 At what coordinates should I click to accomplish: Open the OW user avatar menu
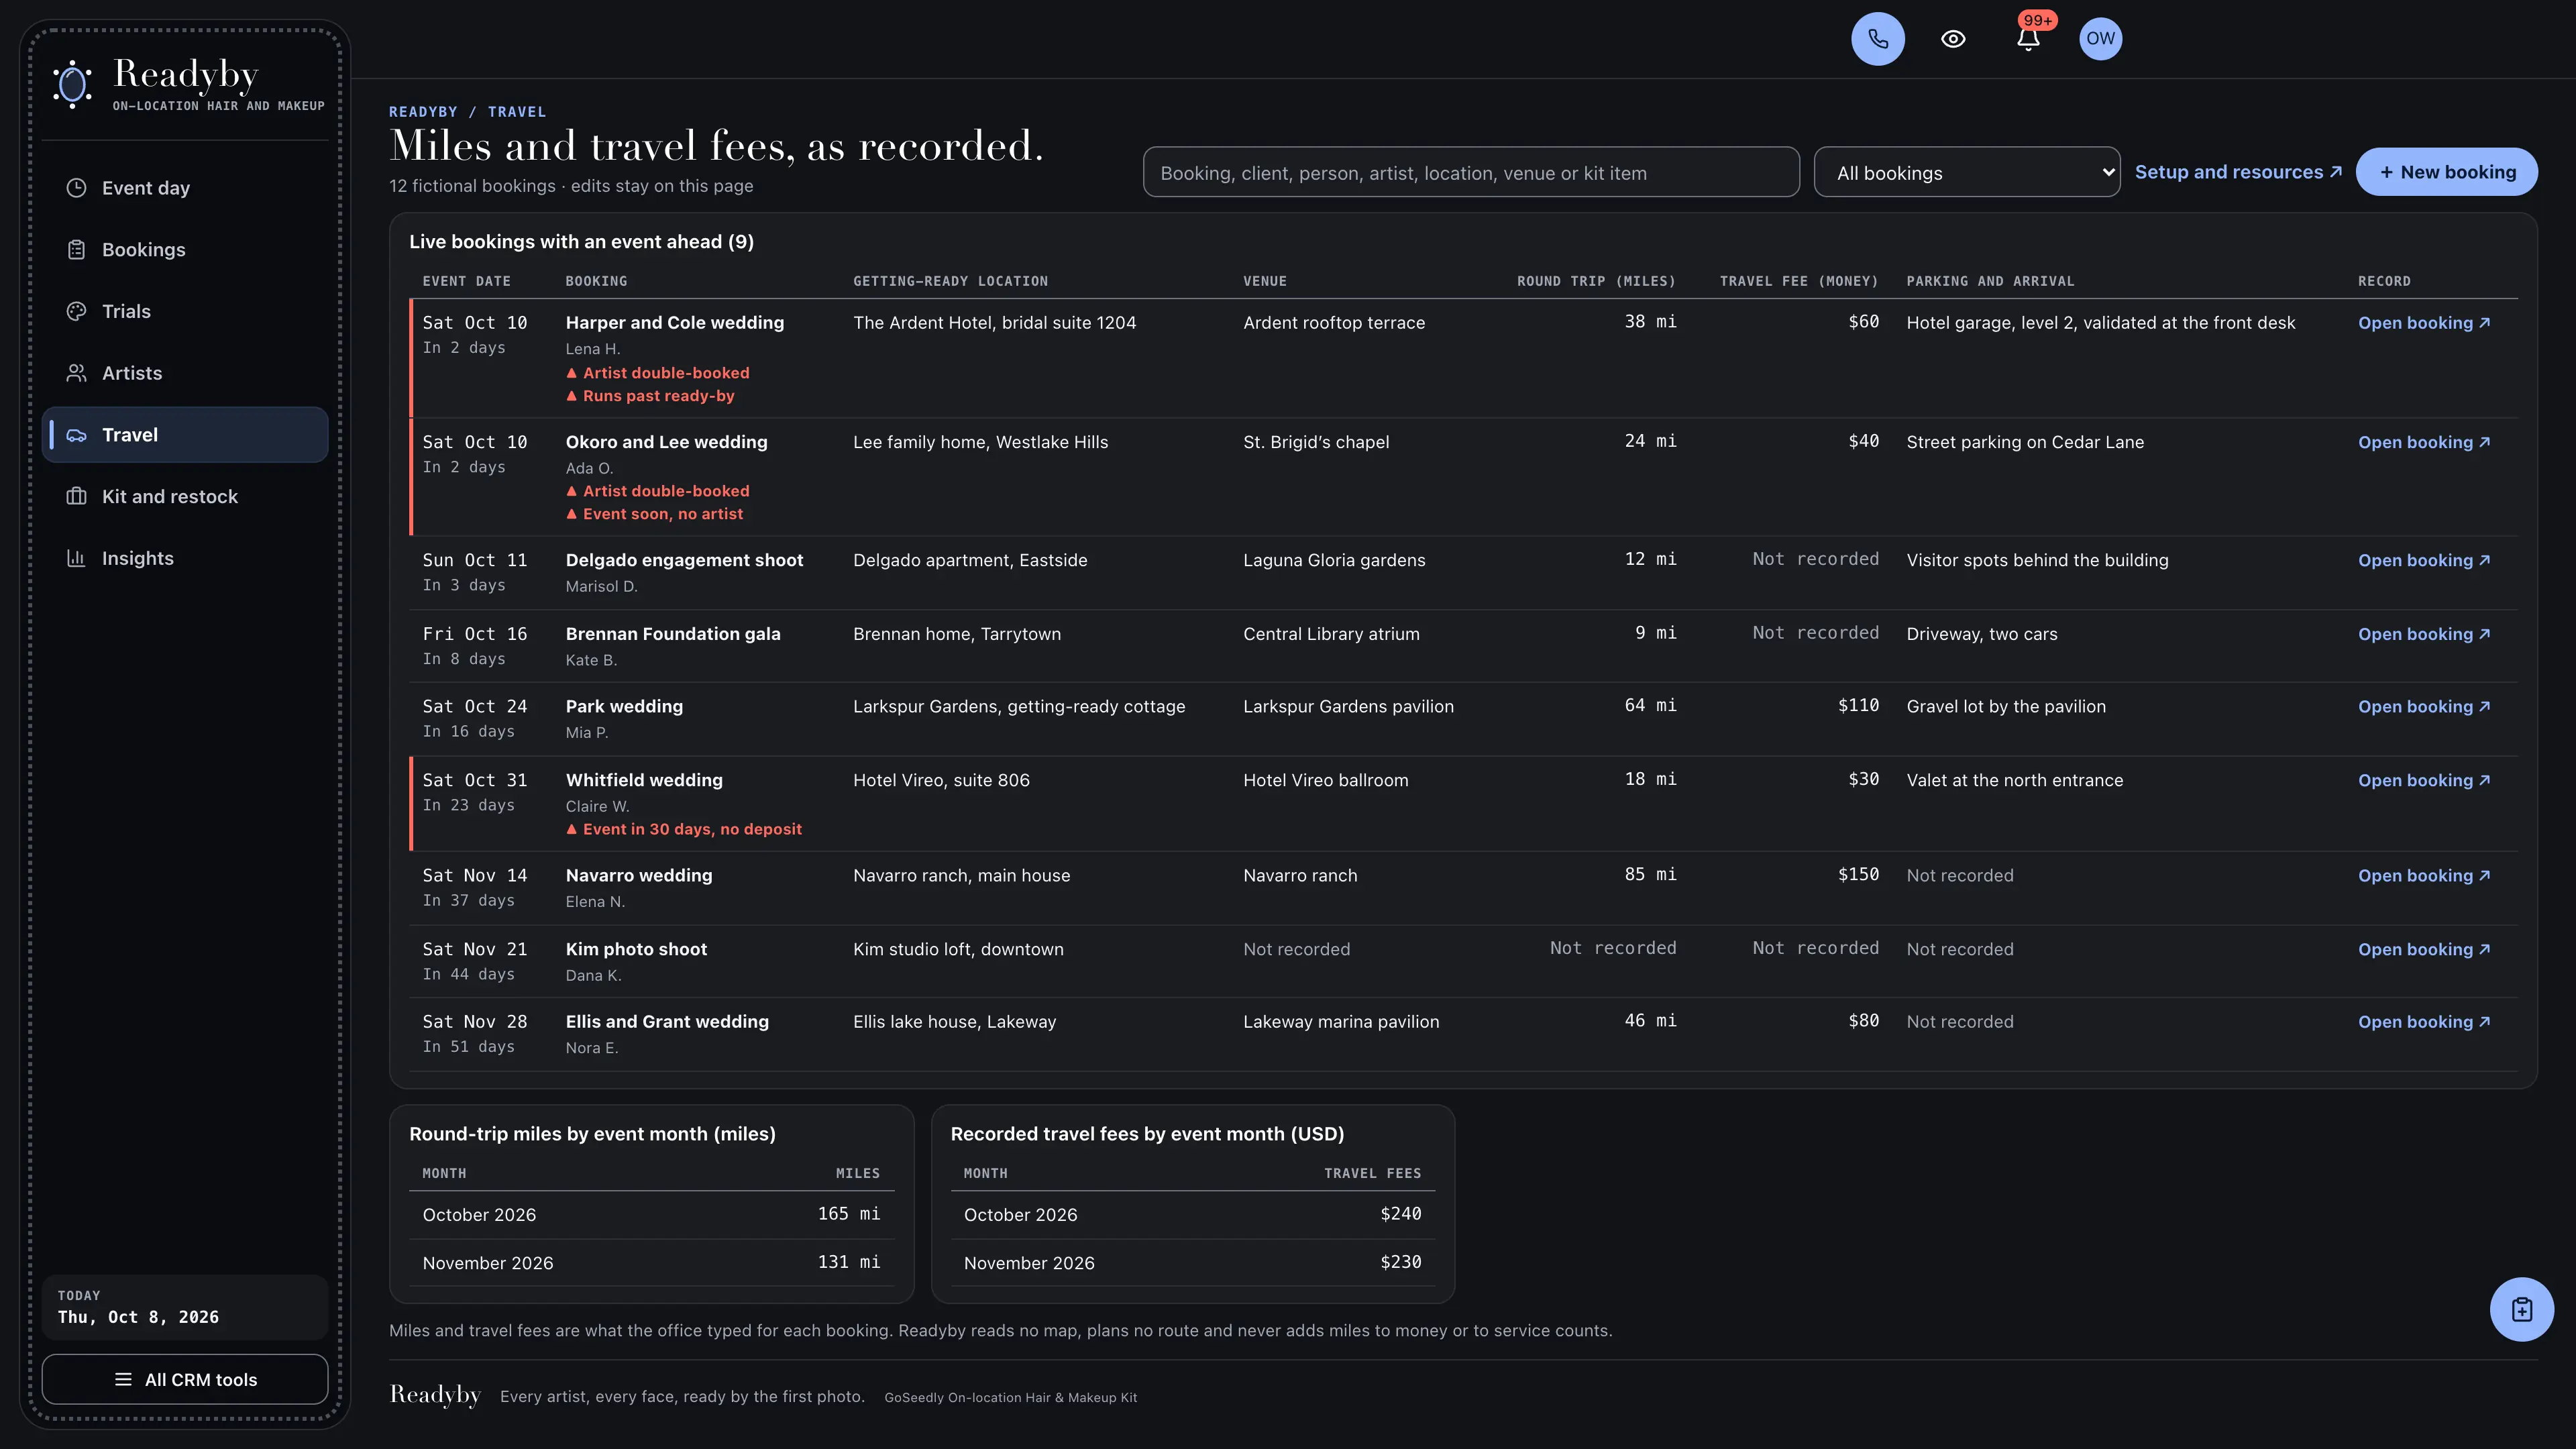pyautogui.click(x=2100, y=39)
